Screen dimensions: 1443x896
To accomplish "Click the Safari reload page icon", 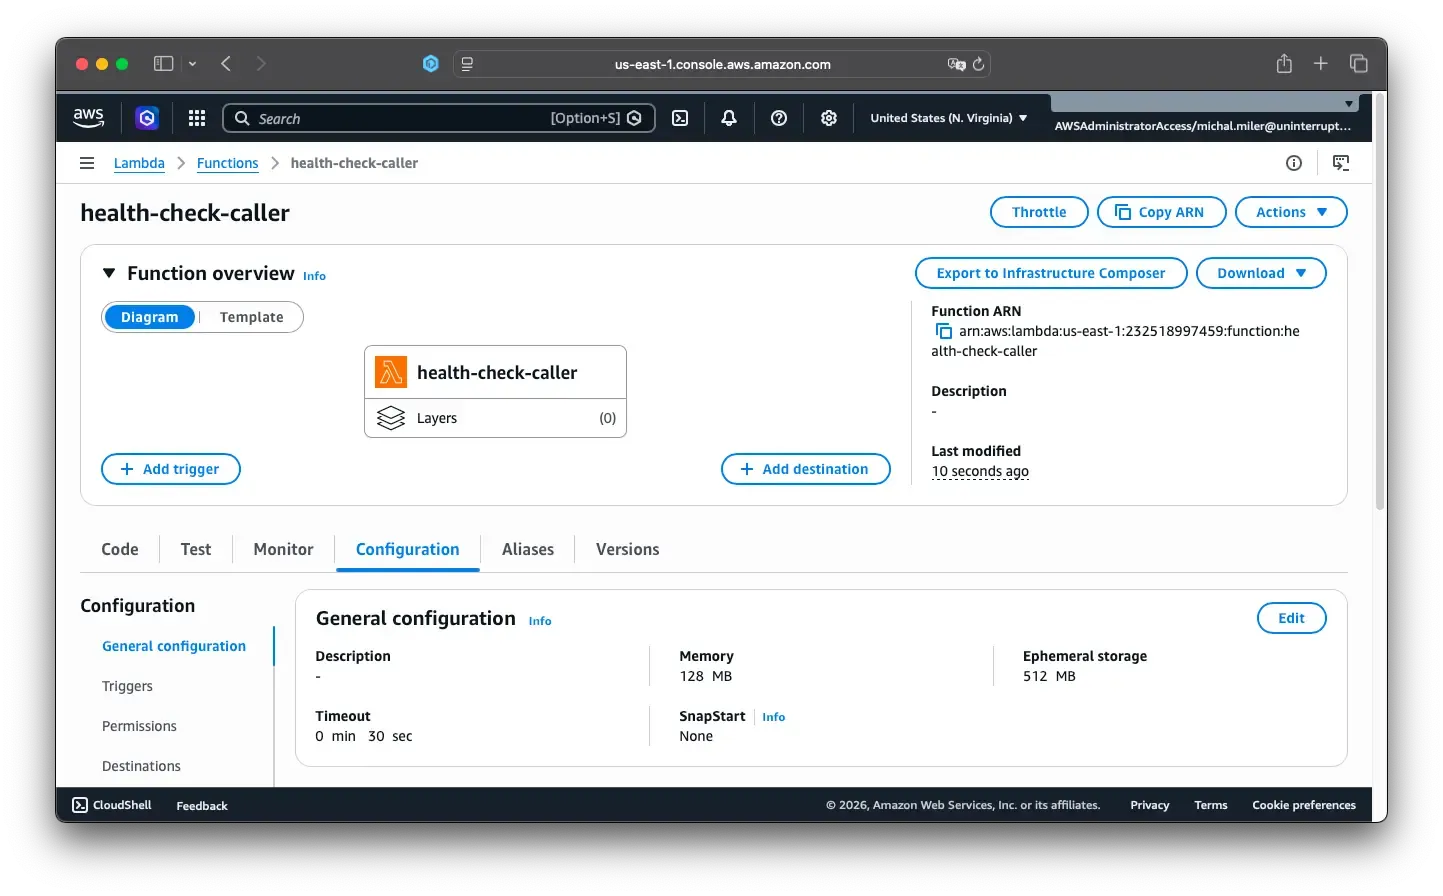I will (x=978, y=64).
